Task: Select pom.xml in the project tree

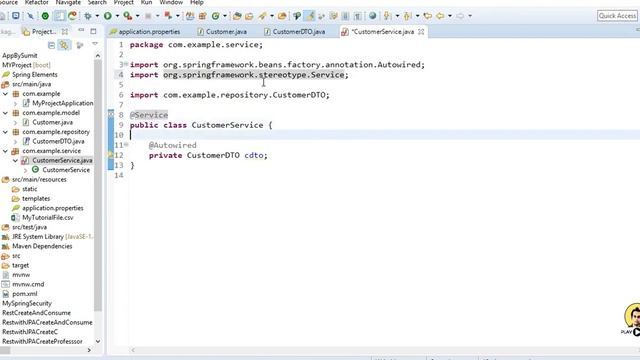Action: [x=20, y=294]
